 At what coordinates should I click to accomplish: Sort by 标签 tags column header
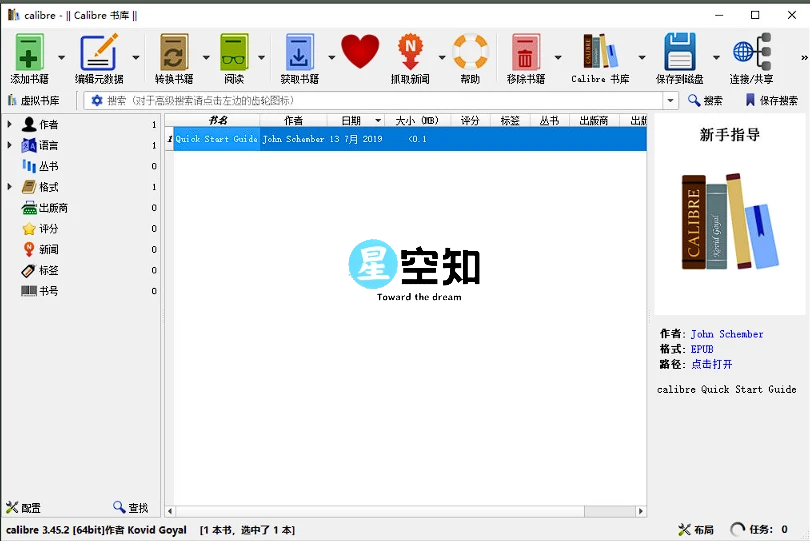pyautogui.click(x=510, y=120)
